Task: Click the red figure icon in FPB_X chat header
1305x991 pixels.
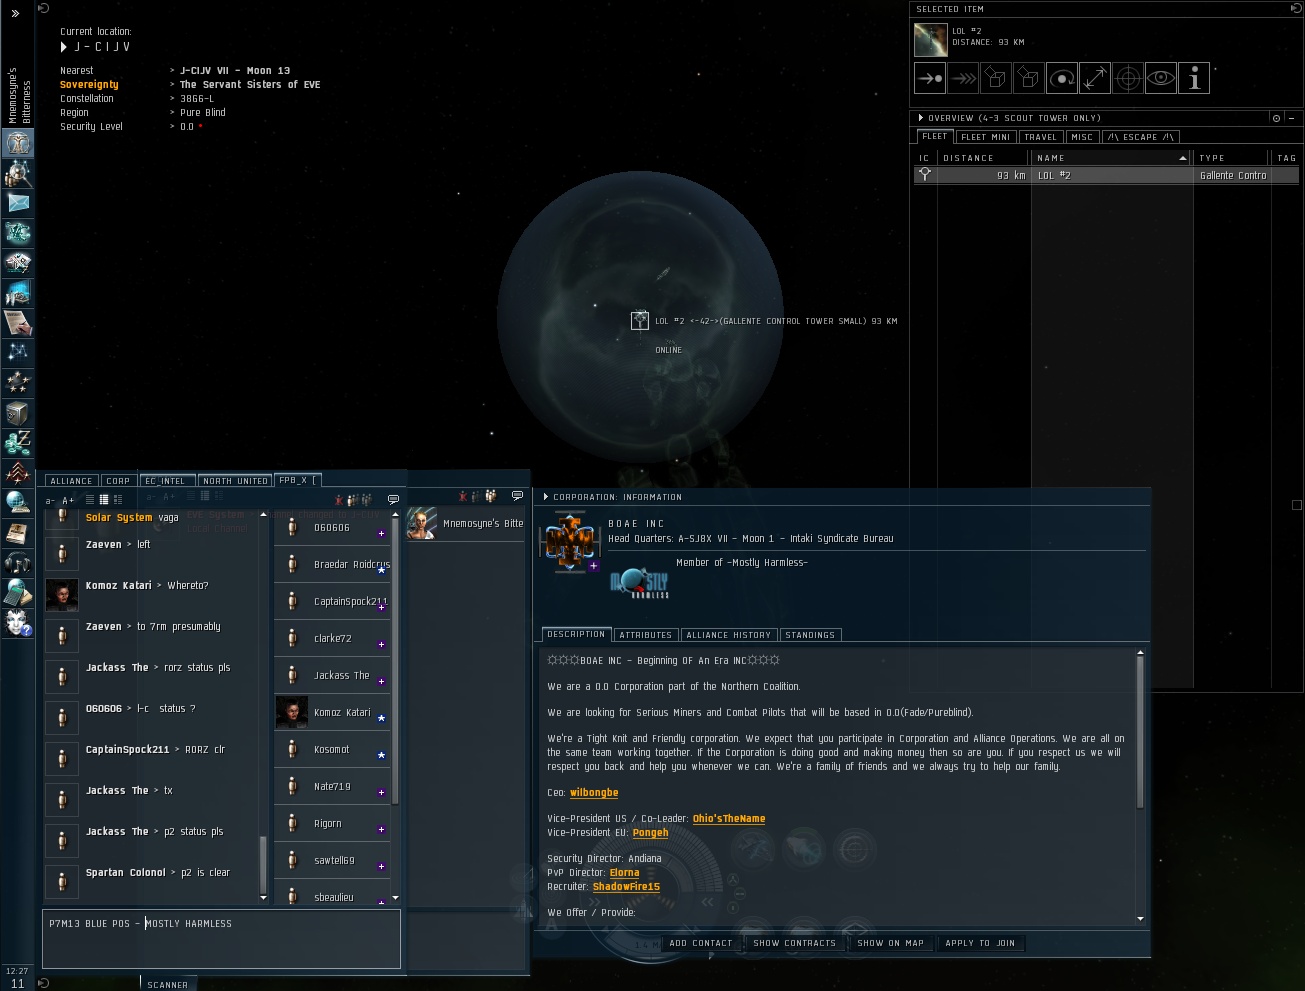Action: point(339,499)
